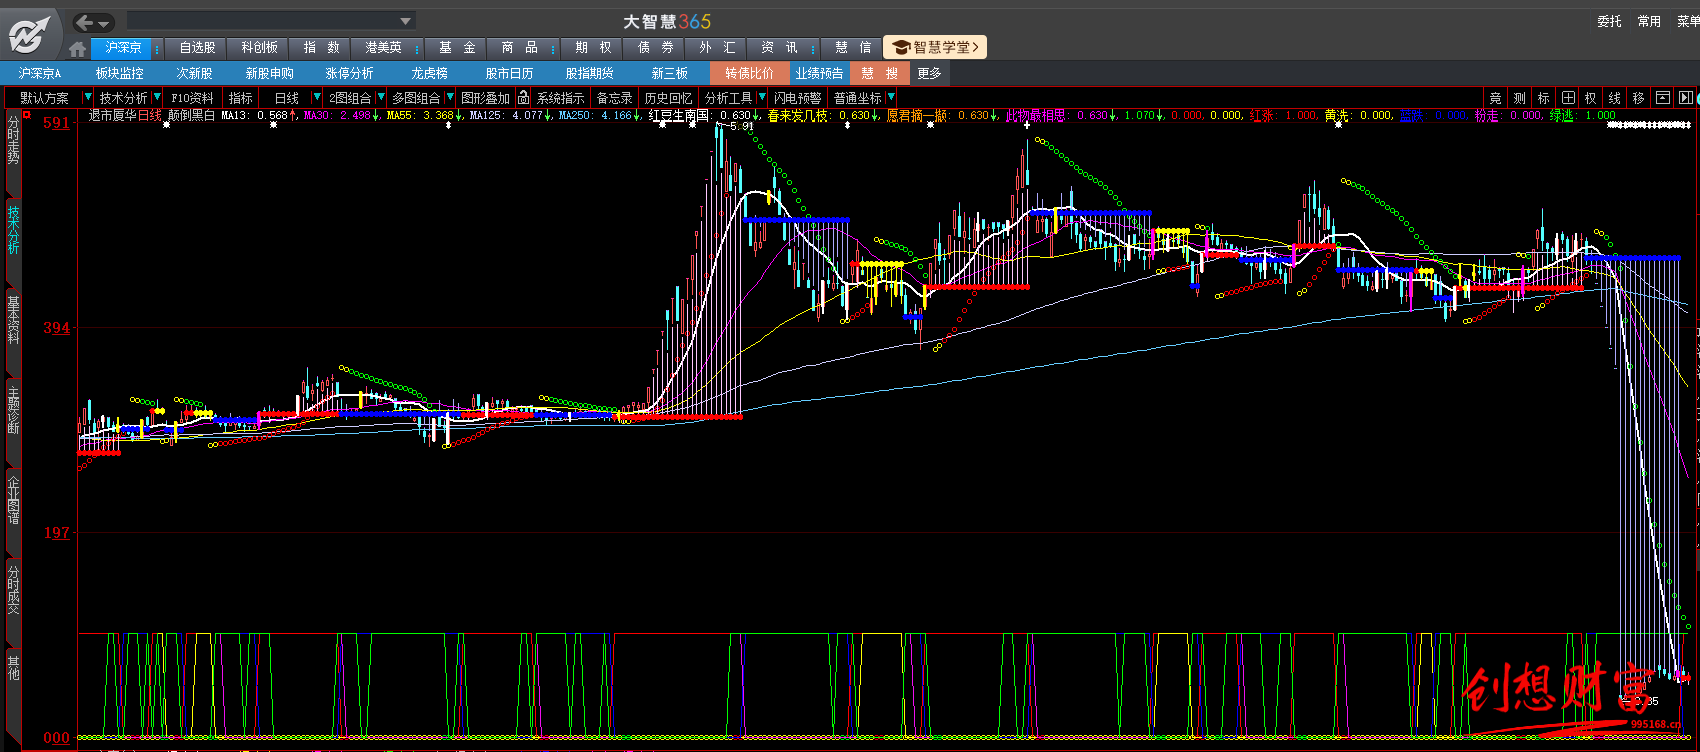Click 更多 to show more items

pyautogui.click(x=929, y=74)
